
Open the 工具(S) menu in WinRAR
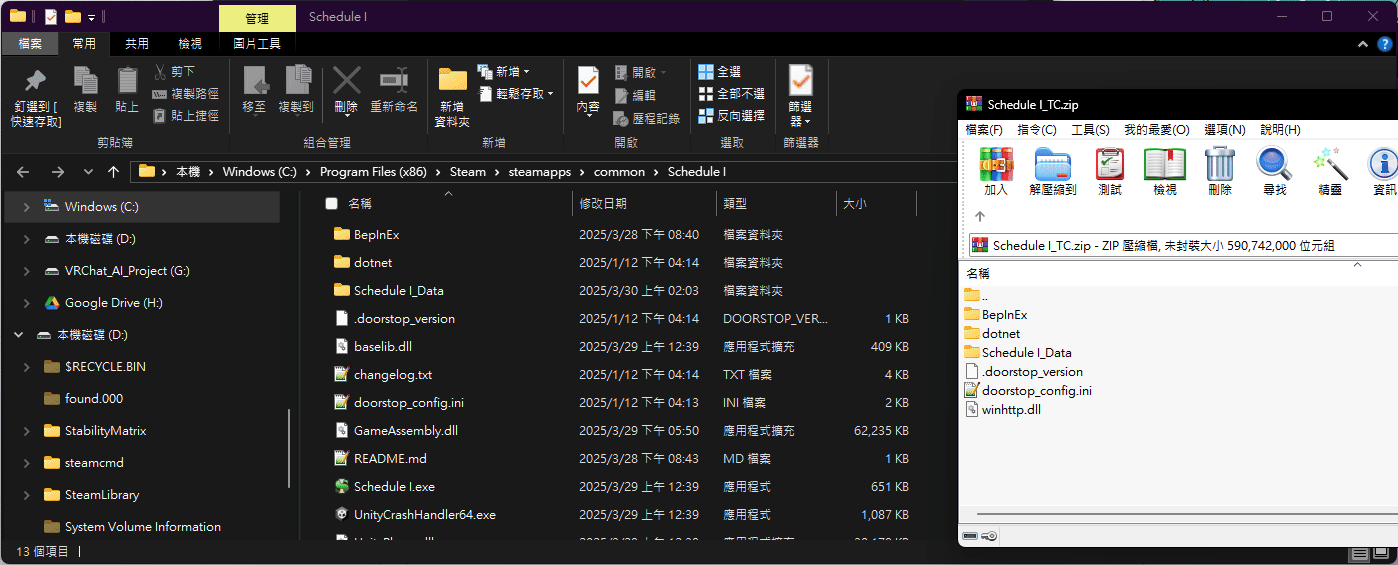click(1090, 130)
